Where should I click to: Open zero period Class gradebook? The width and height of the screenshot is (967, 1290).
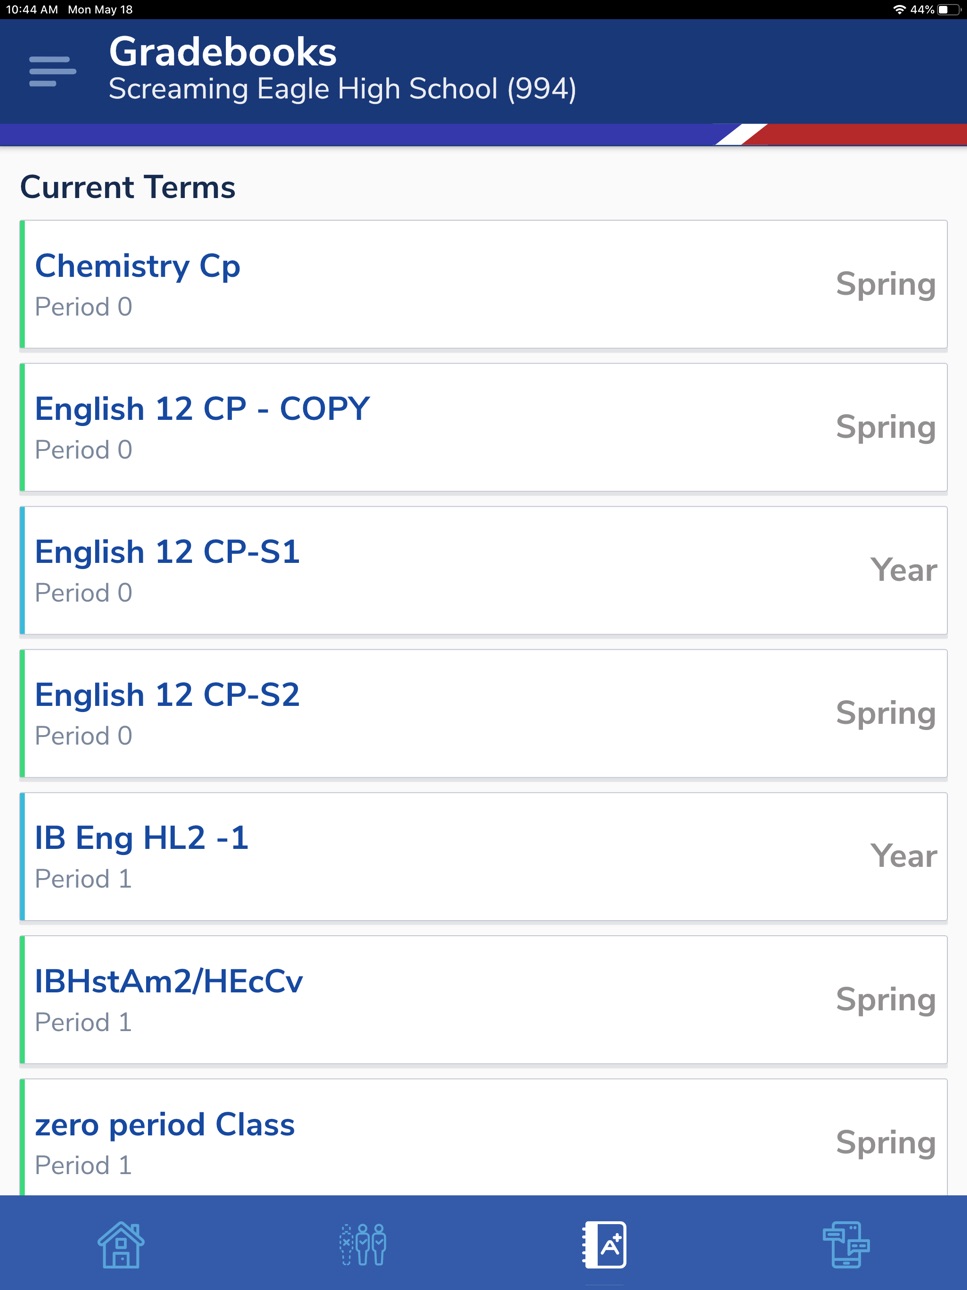click(484, 1137)
